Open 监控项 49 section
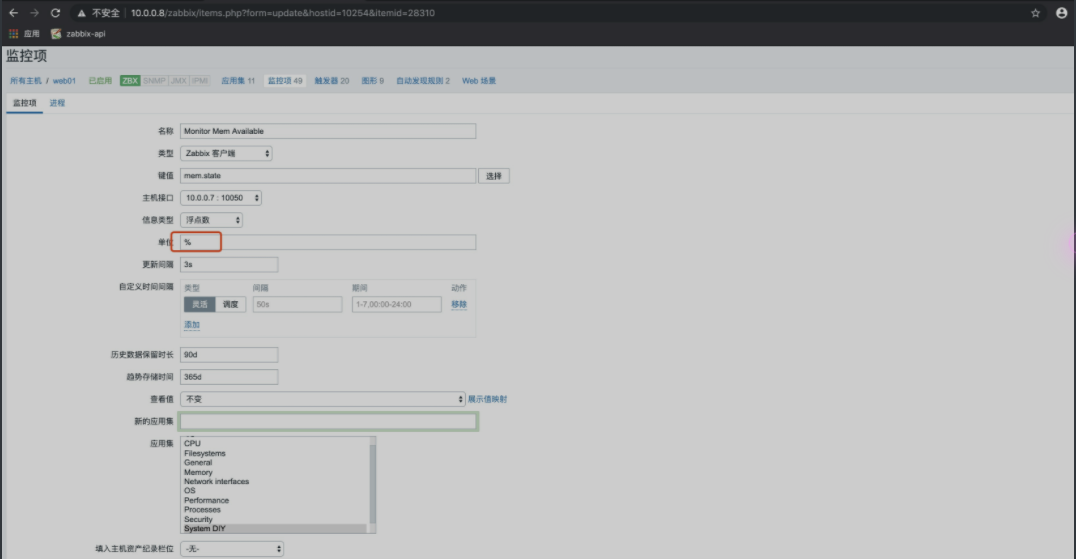 coord(285,81)
